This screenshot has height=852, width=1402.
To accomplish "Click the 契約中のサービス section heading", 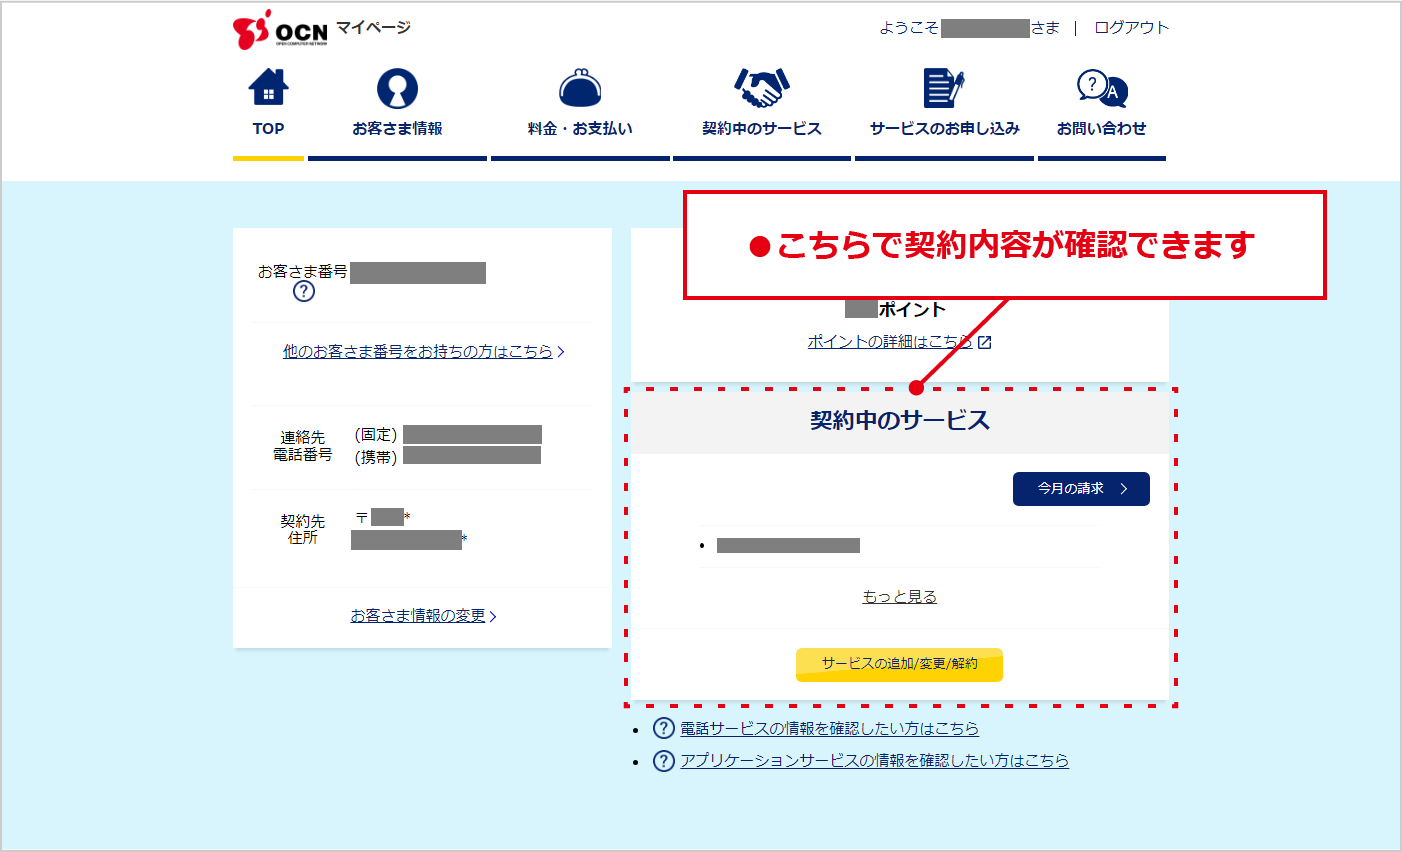I will pyautogui.click(x=900, y=420).
